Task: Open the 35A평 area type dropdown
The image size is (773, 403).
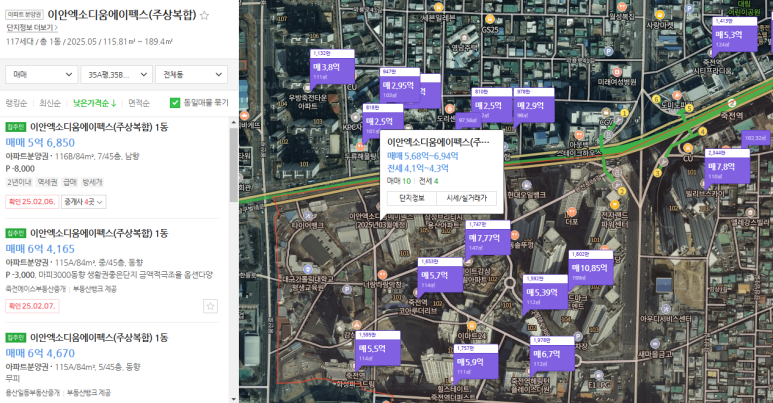Action: coord(116,74)
